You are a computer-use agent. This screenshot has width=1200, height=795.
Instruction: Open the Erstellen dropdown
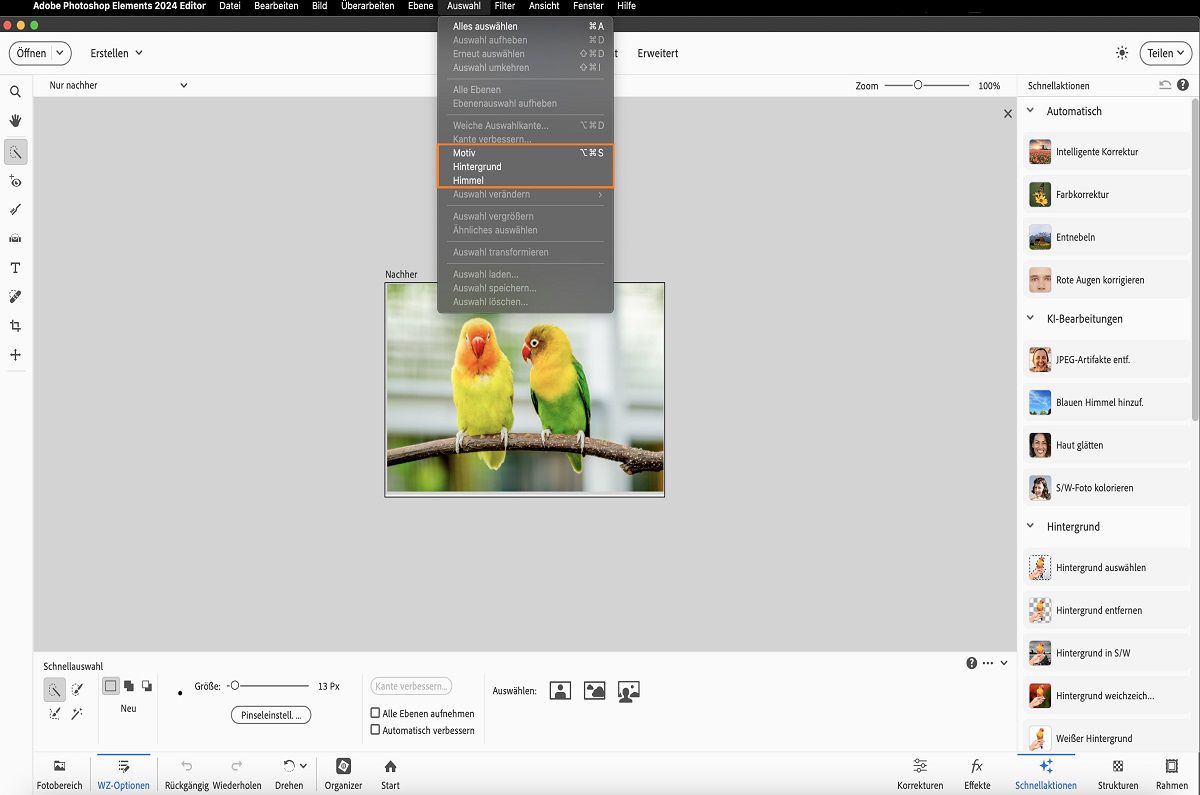pyautogui.click(x=116, y=53)
